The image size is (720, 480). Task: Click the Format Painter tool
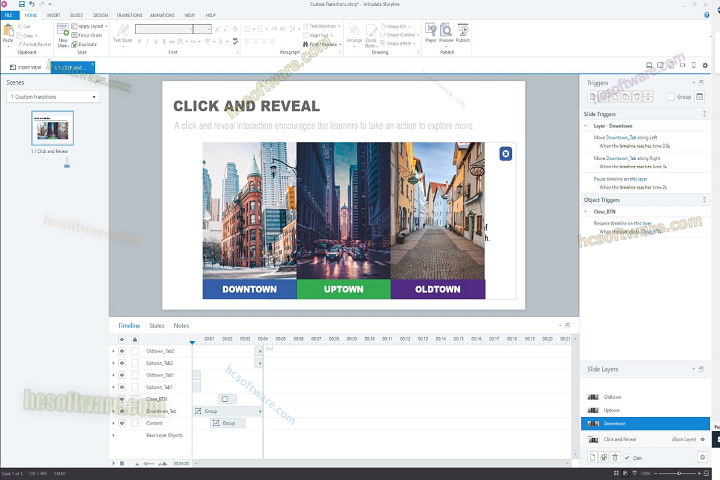pyautogui.click(x=34, y=45)
